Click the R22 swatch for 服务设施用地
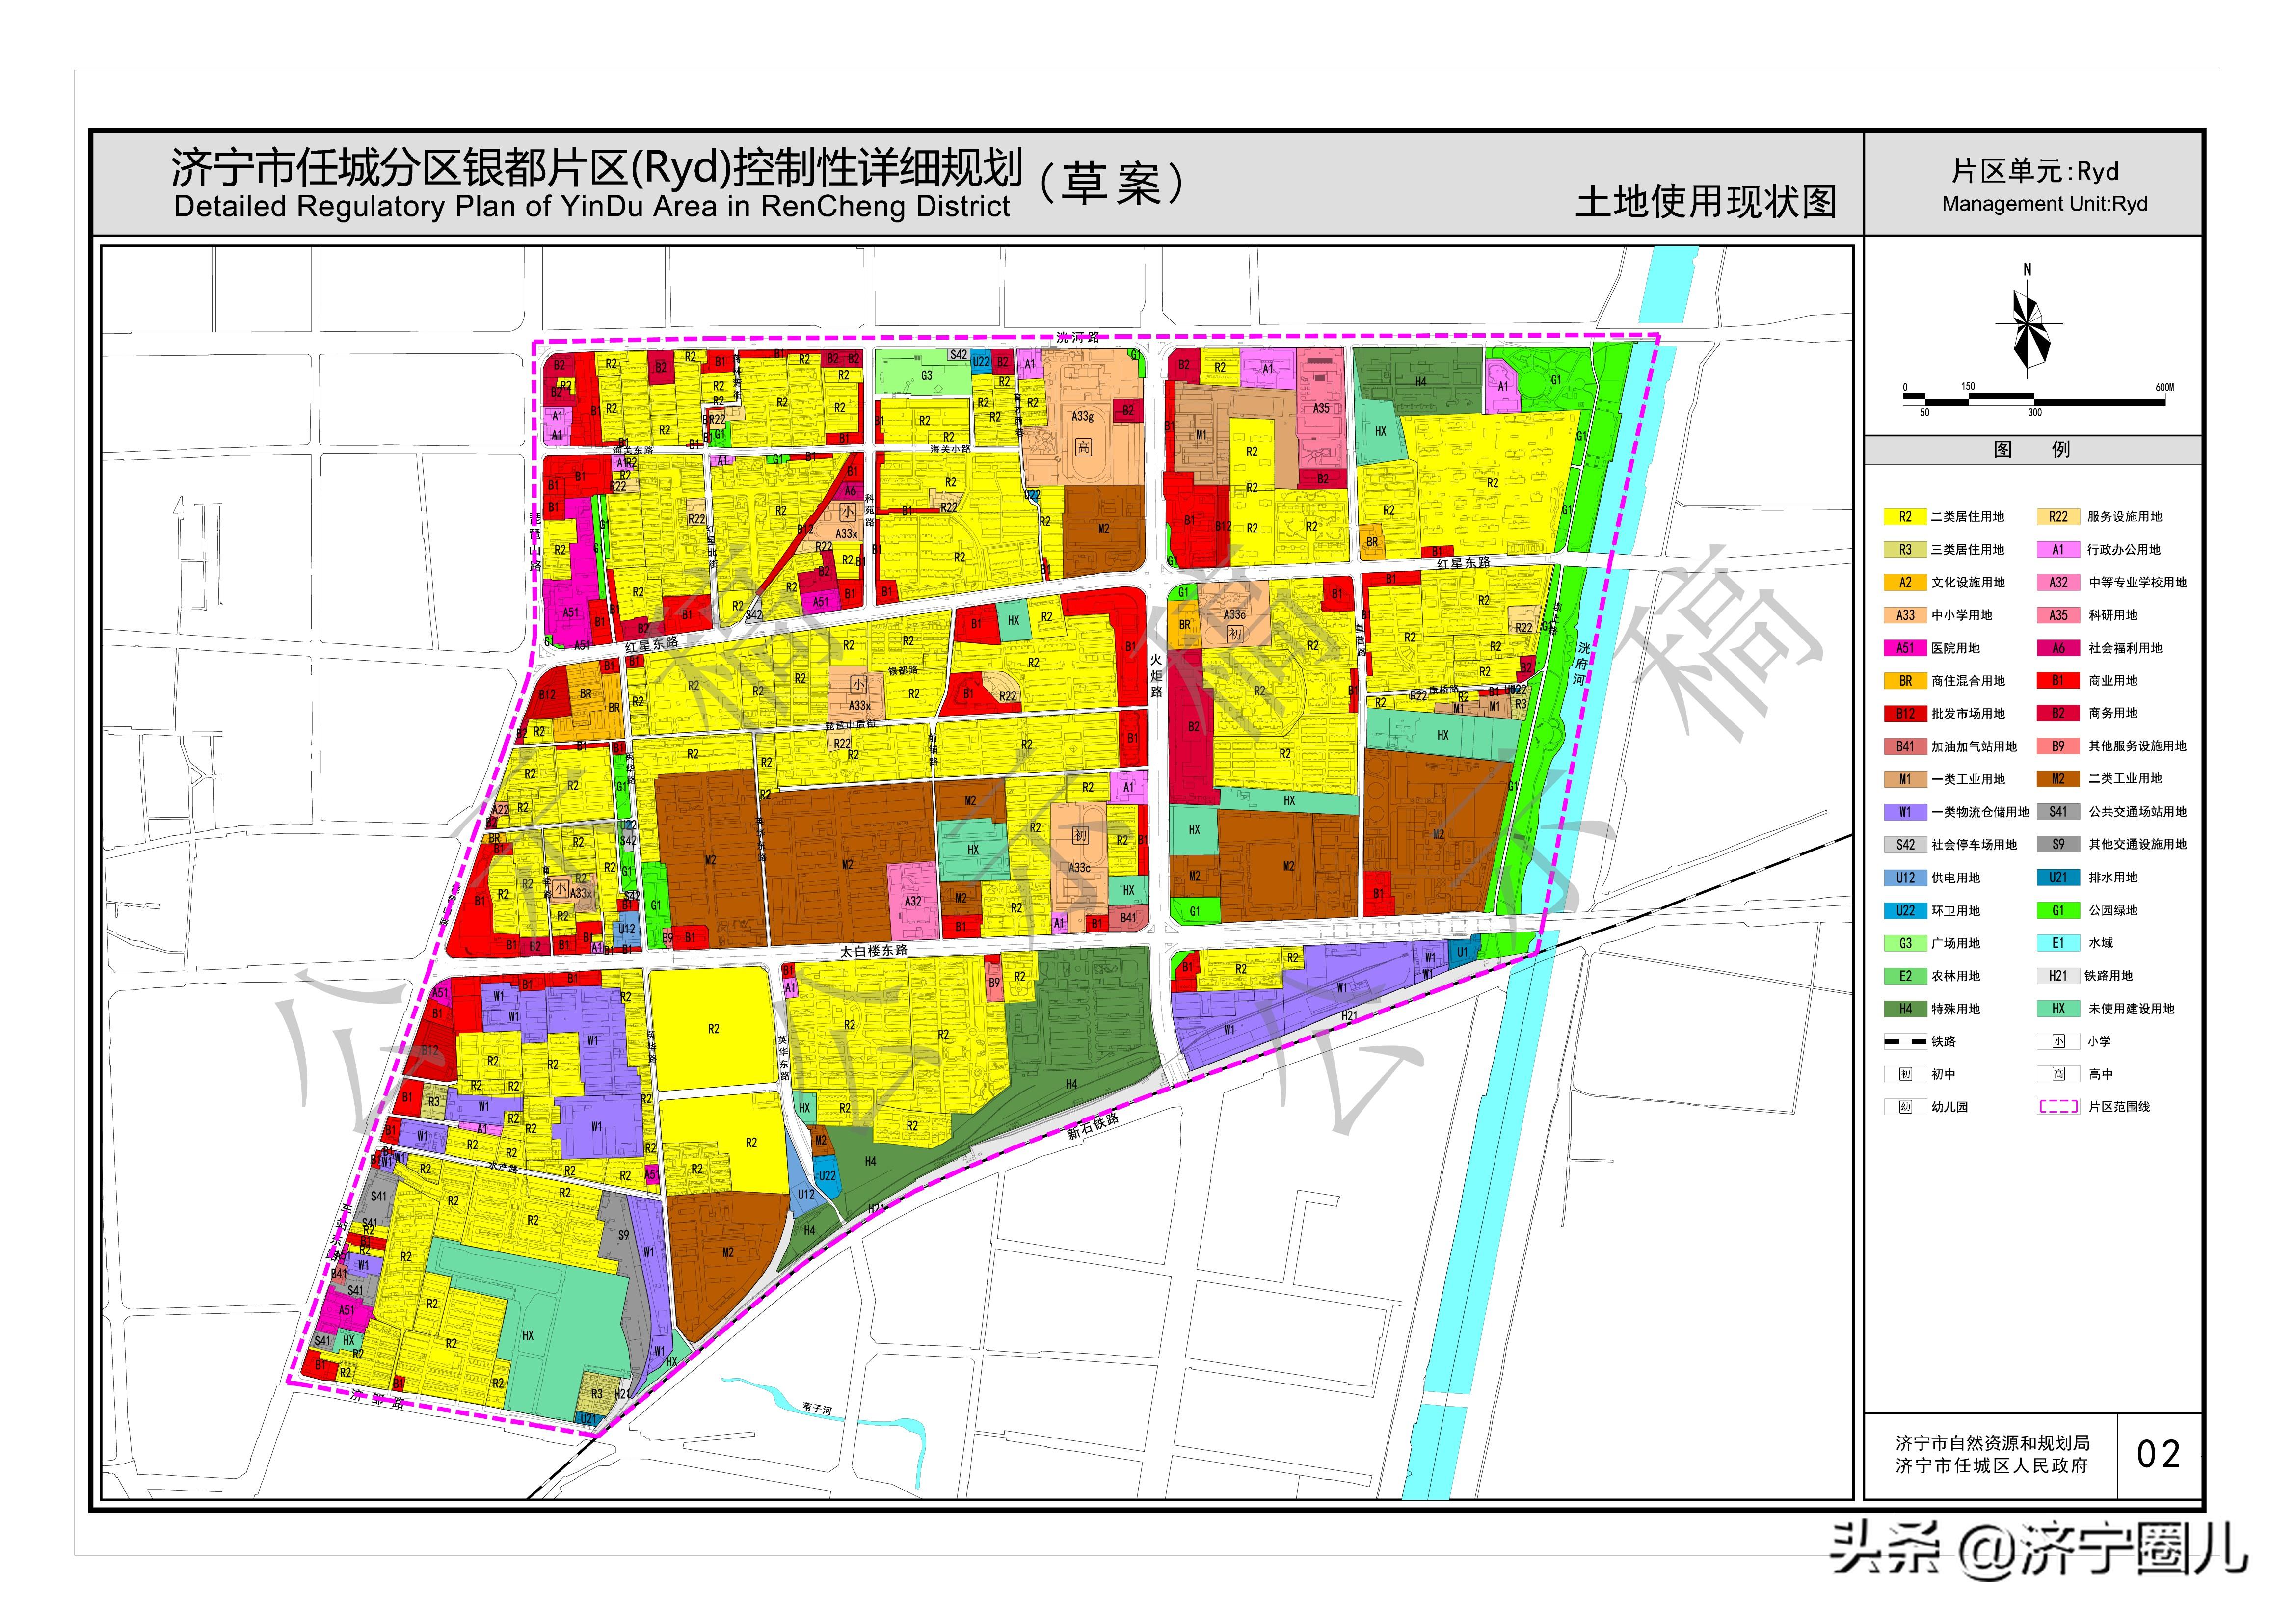 click(x=2058, y=517)
